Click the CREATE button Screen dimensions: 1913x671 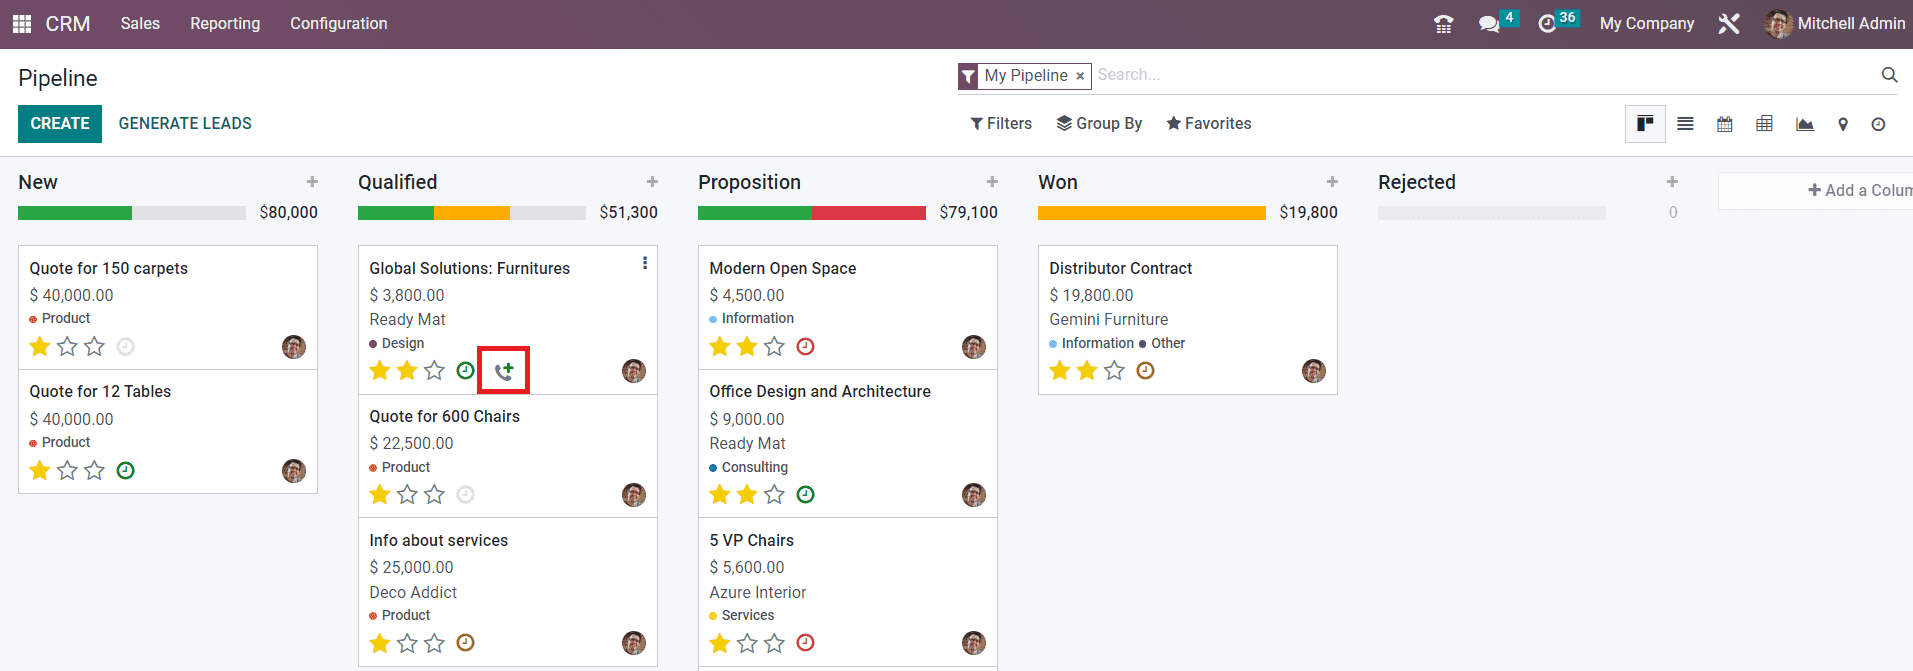(60, 124)
